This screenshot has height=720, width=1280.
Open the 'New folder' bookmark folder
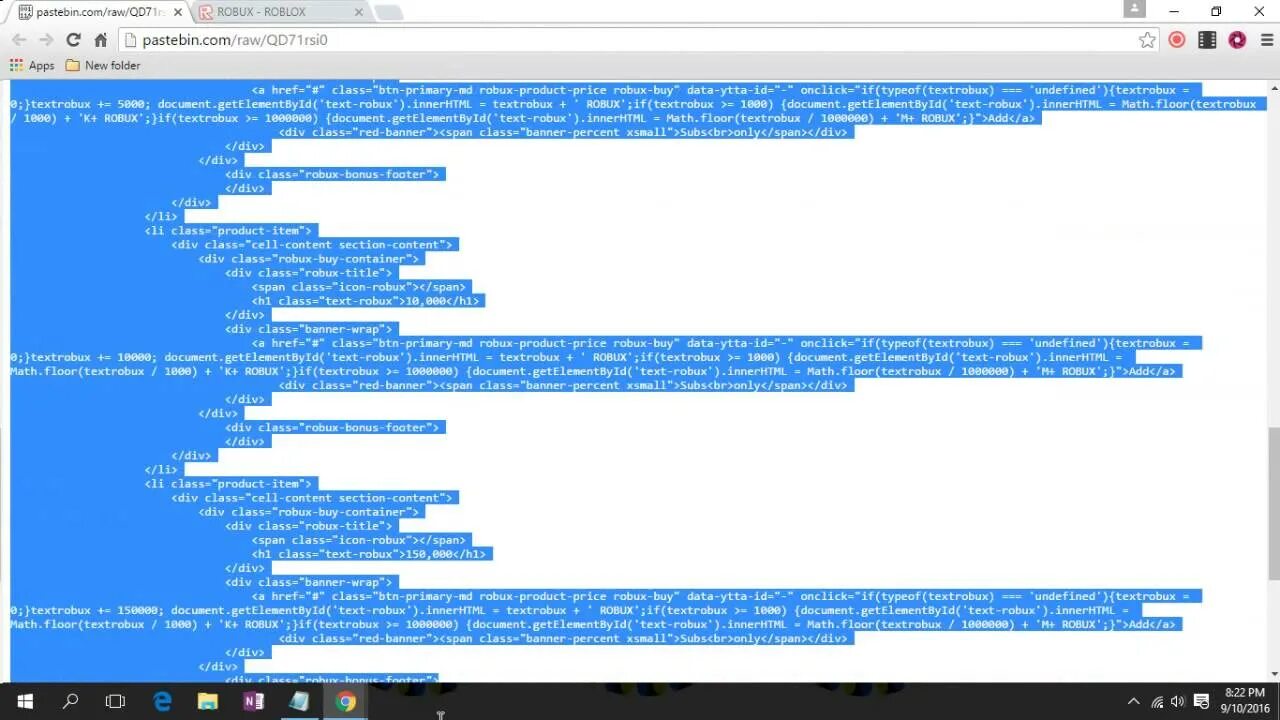[x=103, y=65]
